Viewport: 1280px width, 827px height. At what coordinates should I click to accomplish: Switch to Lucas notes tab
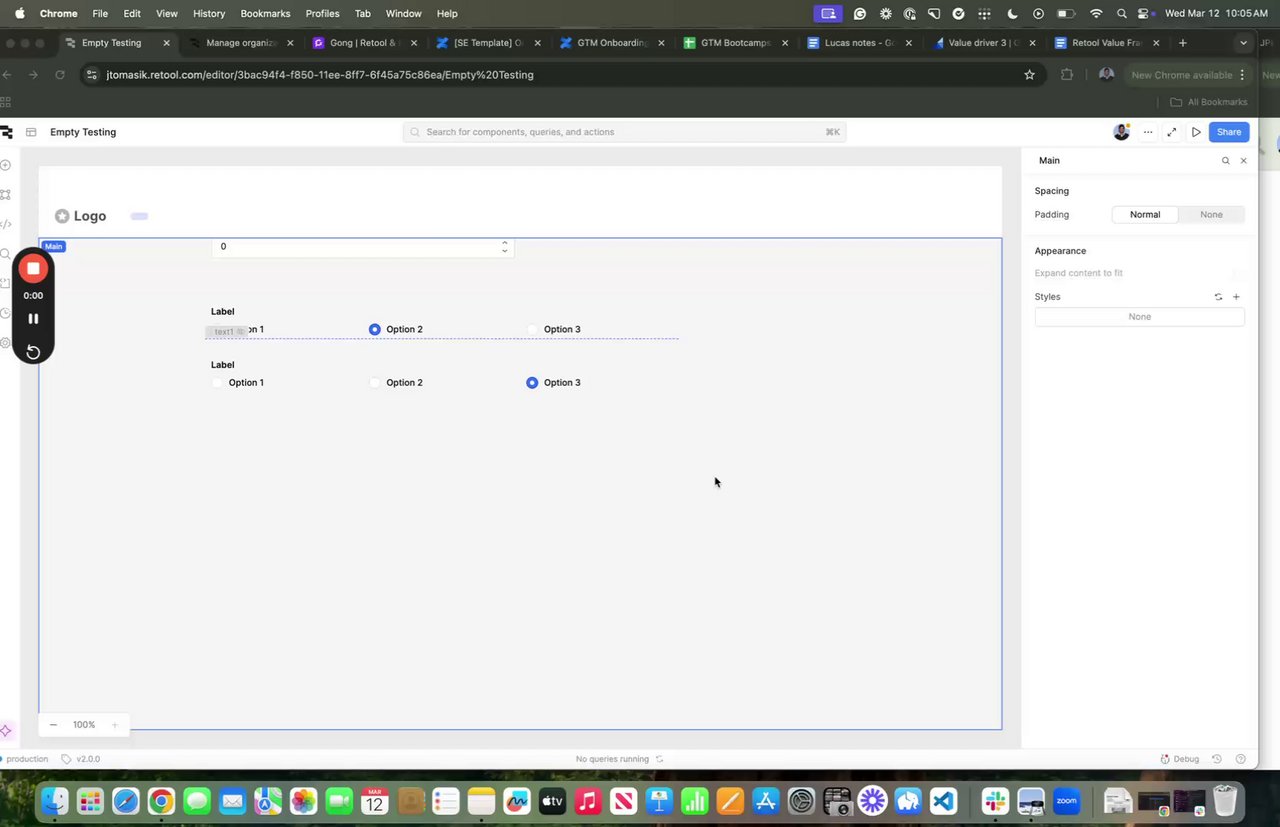(858, 43)
